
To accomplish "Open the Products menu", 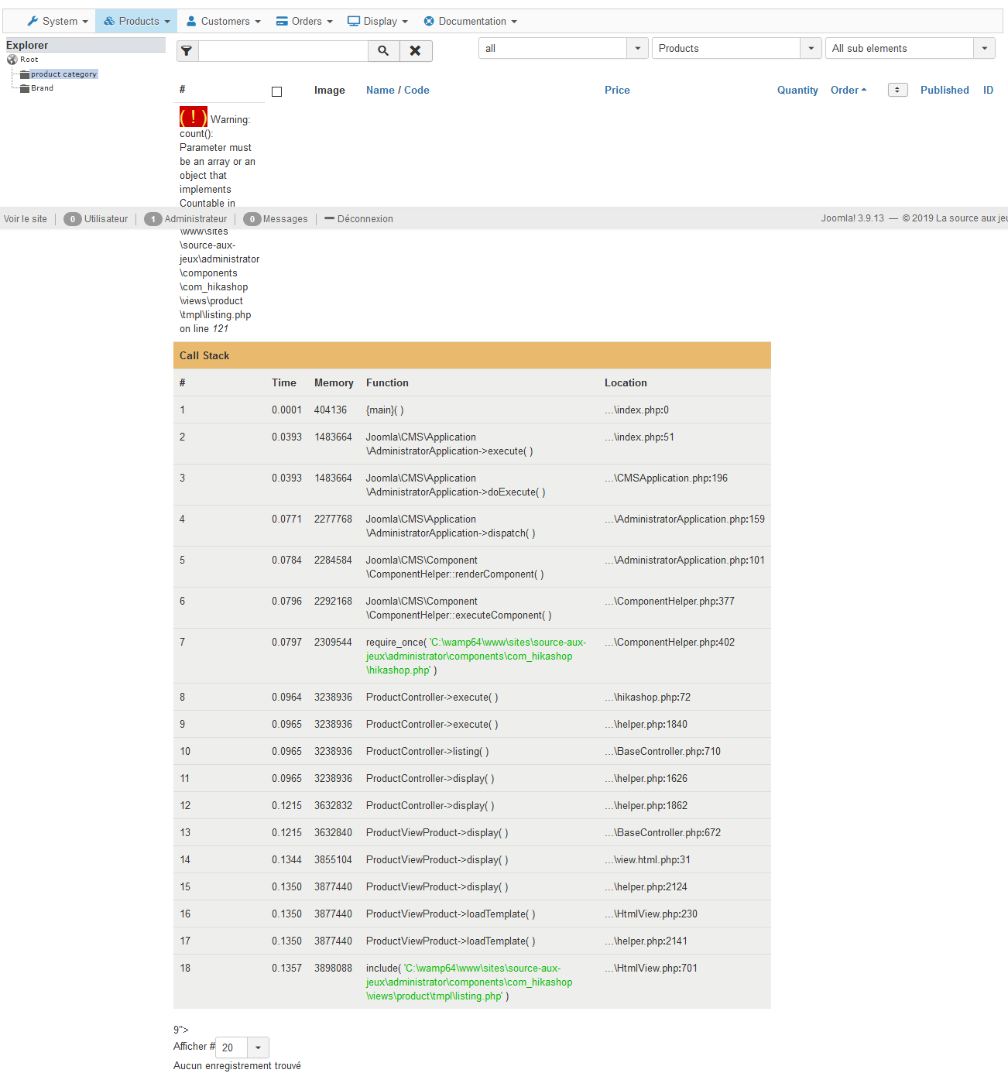I will tap(136, 21).
